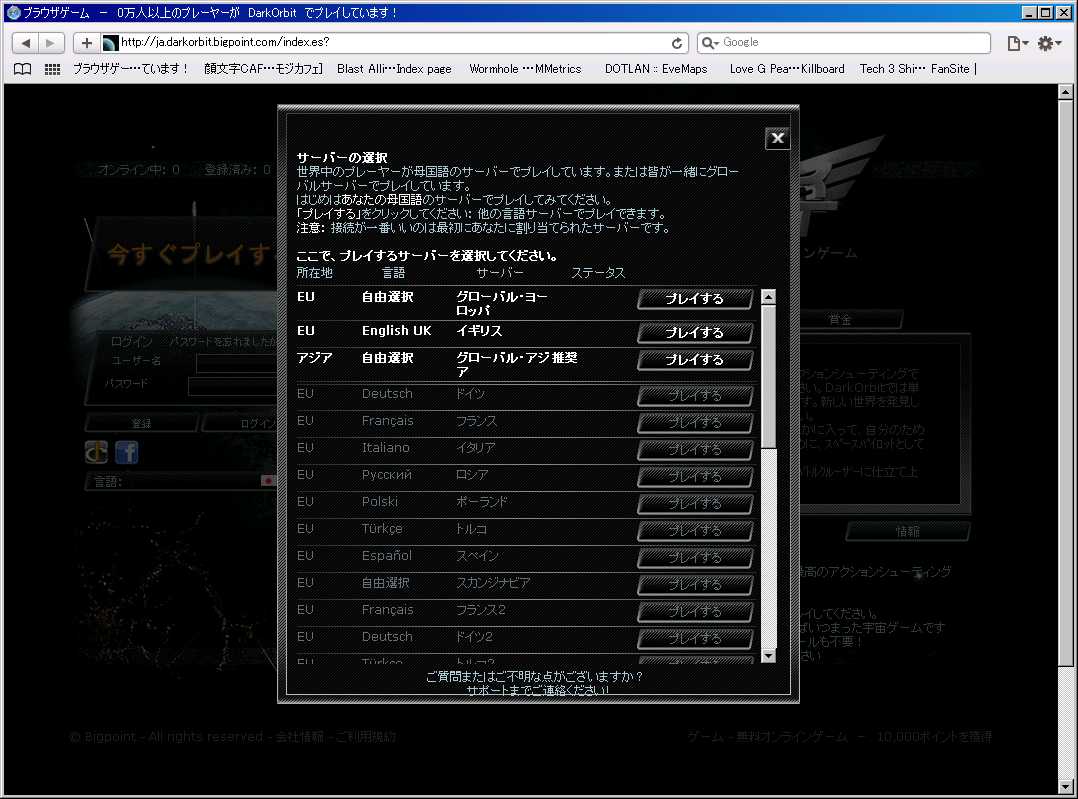Click the background 言語 language selector

point(181,481)
